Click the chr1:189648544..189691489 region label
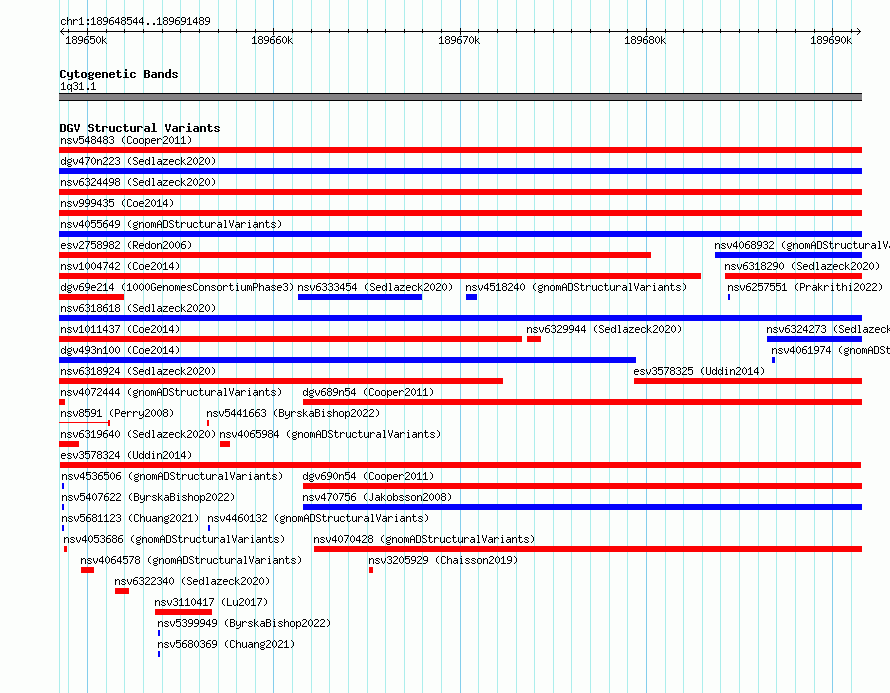Screen dimensions: 890x693 (x=135, y=21)
